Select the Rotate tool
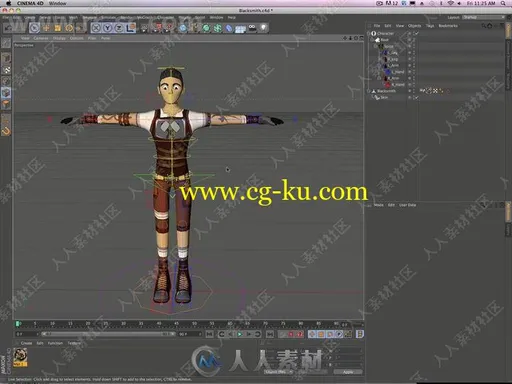Viewport: 512px width, 384px height. pyautogui.click(x=69, y=28)
